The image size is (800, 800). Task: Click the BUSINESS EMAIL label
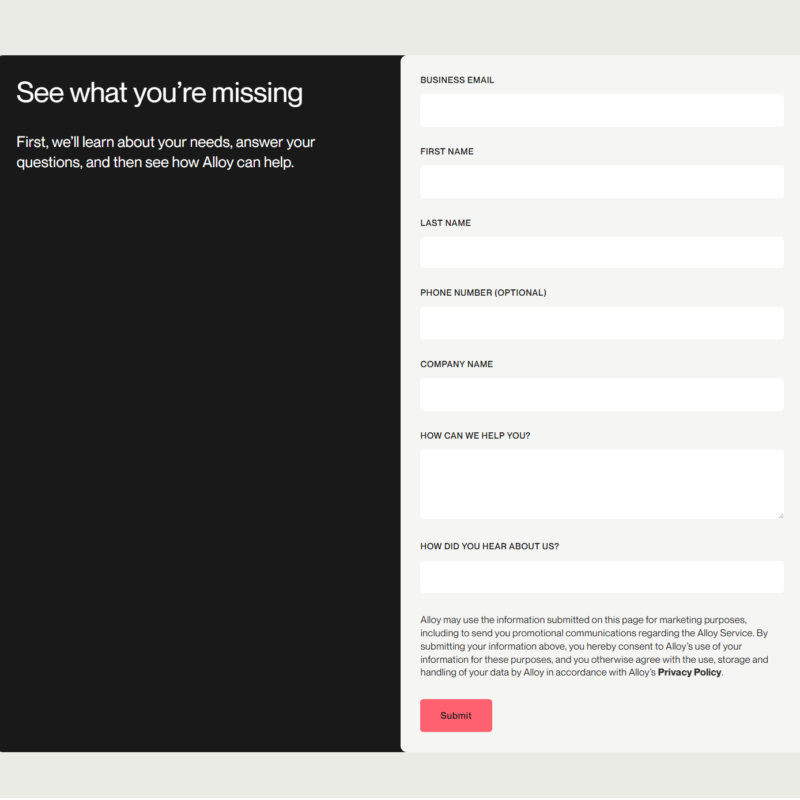[457, 80]
